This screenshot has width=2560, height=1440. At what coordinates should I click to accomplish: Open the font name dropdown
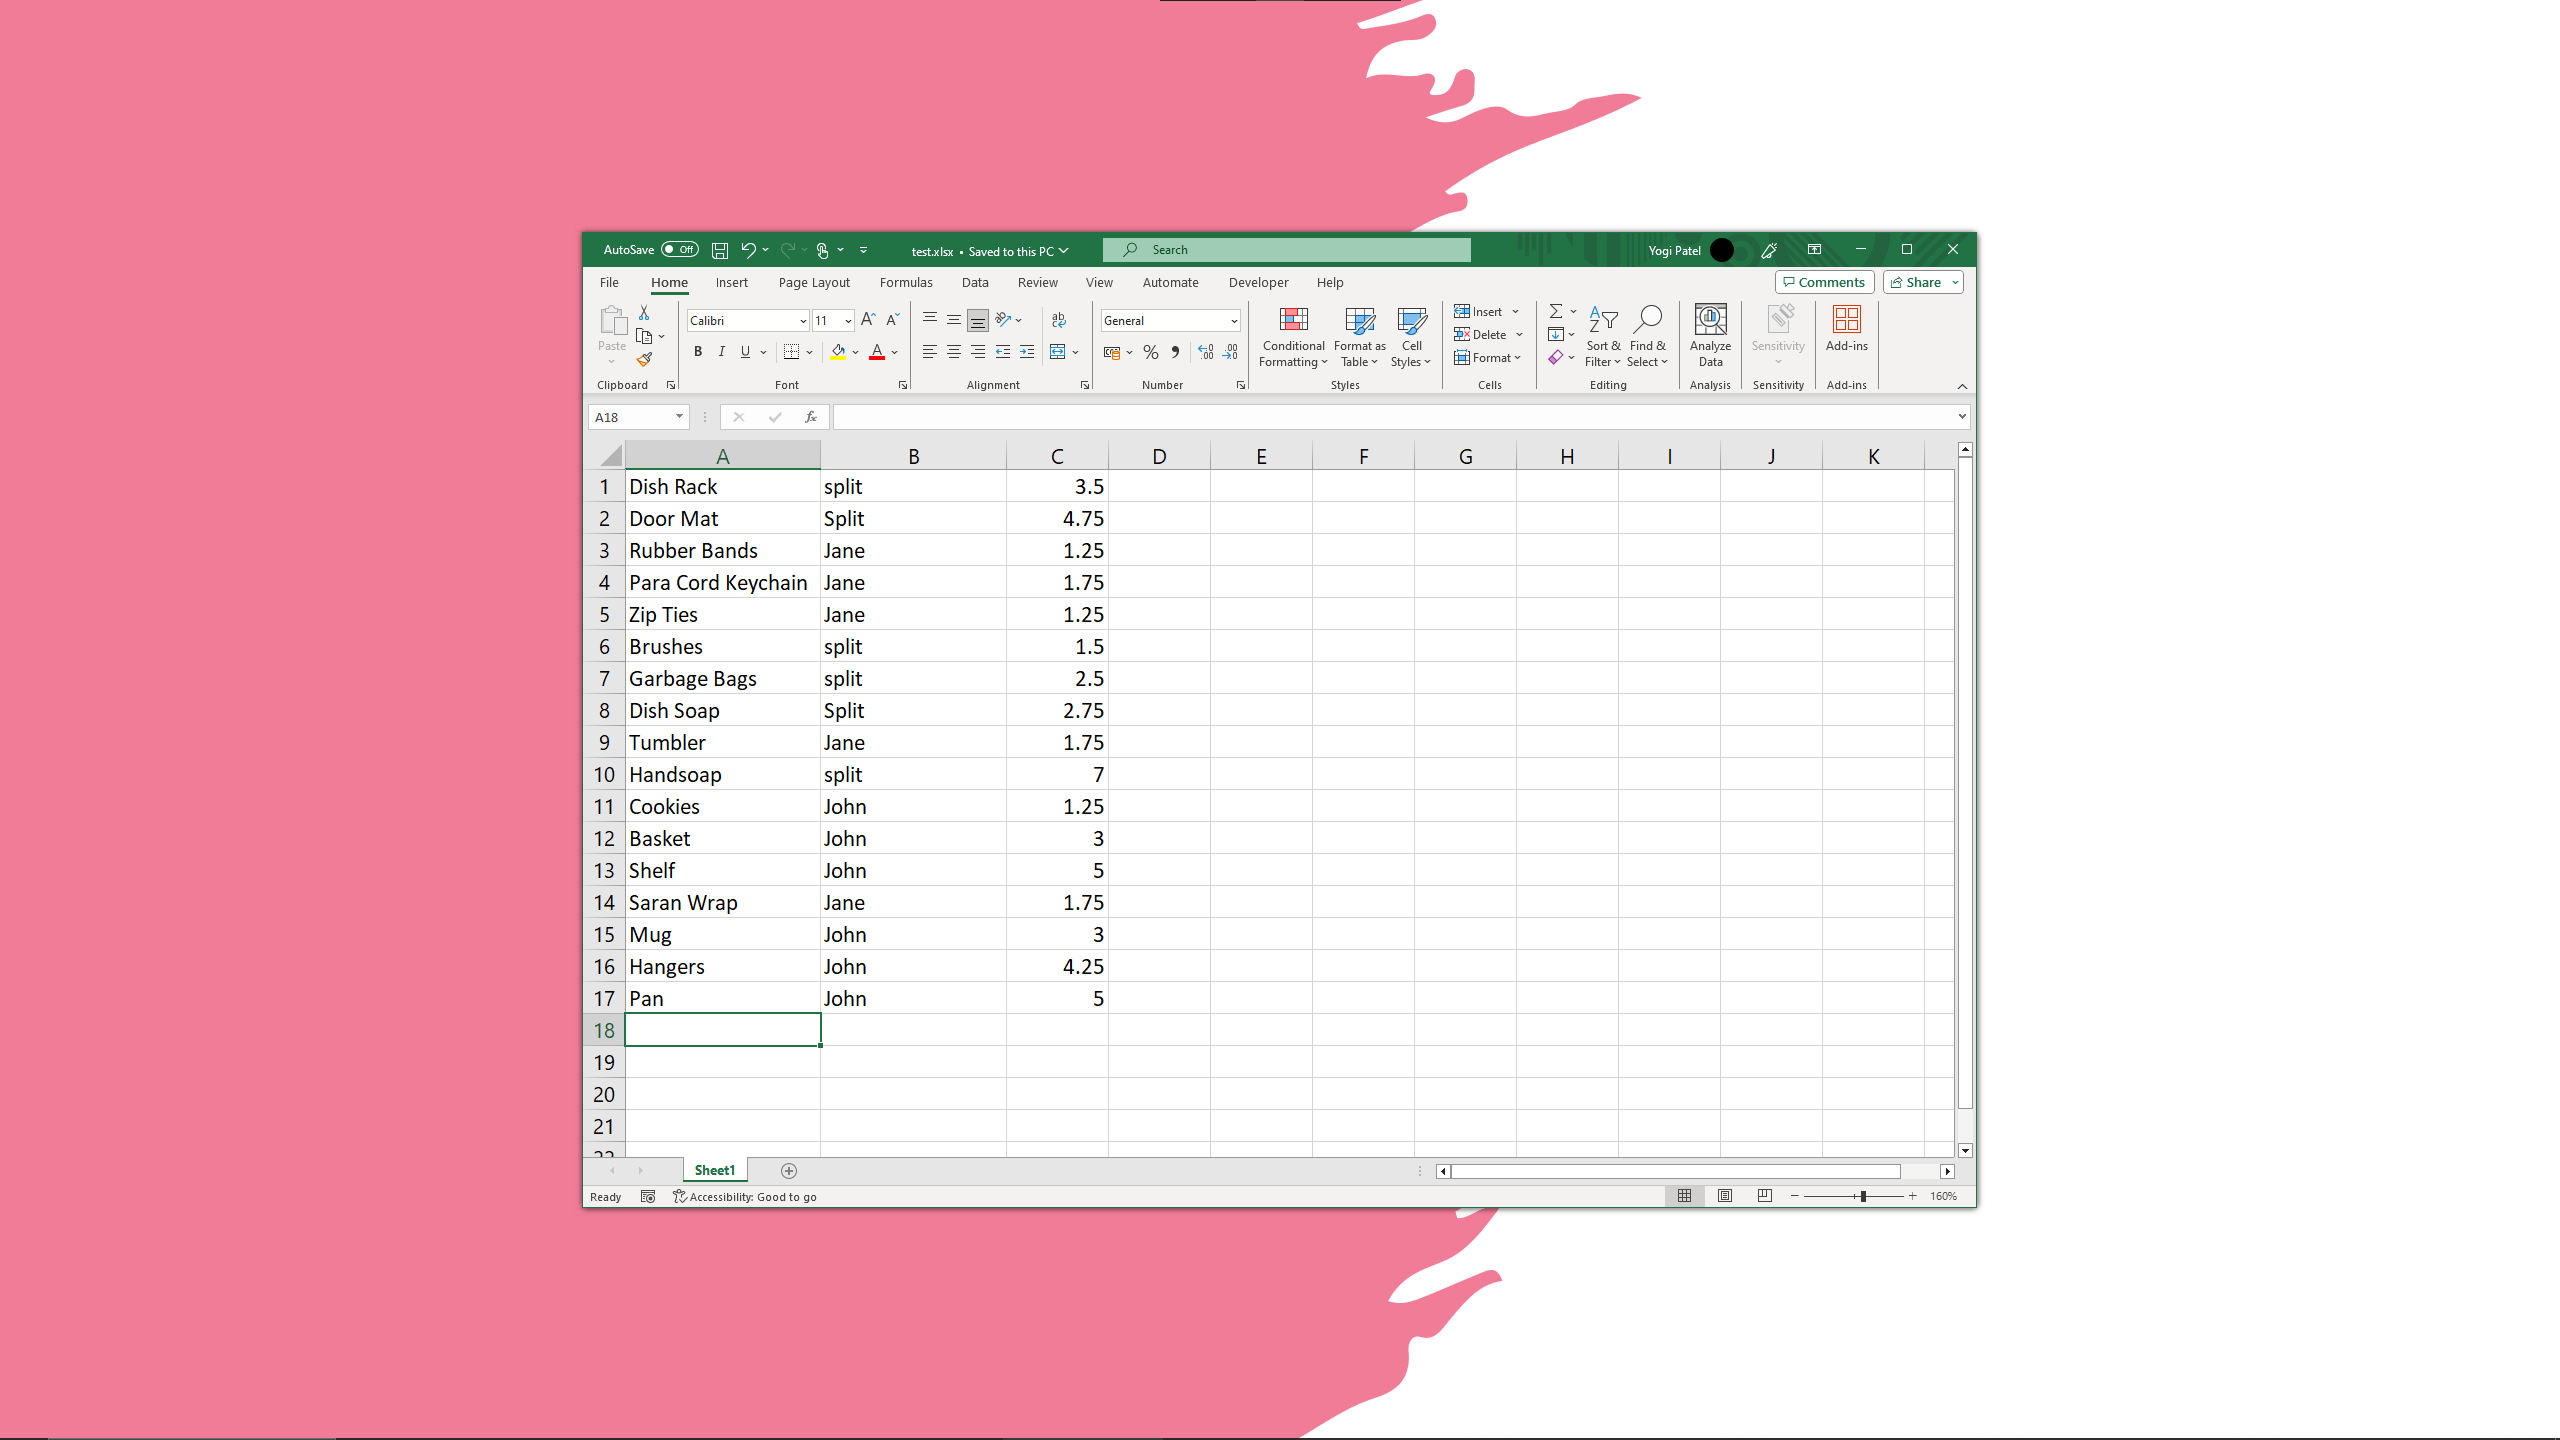coord(802,321)
